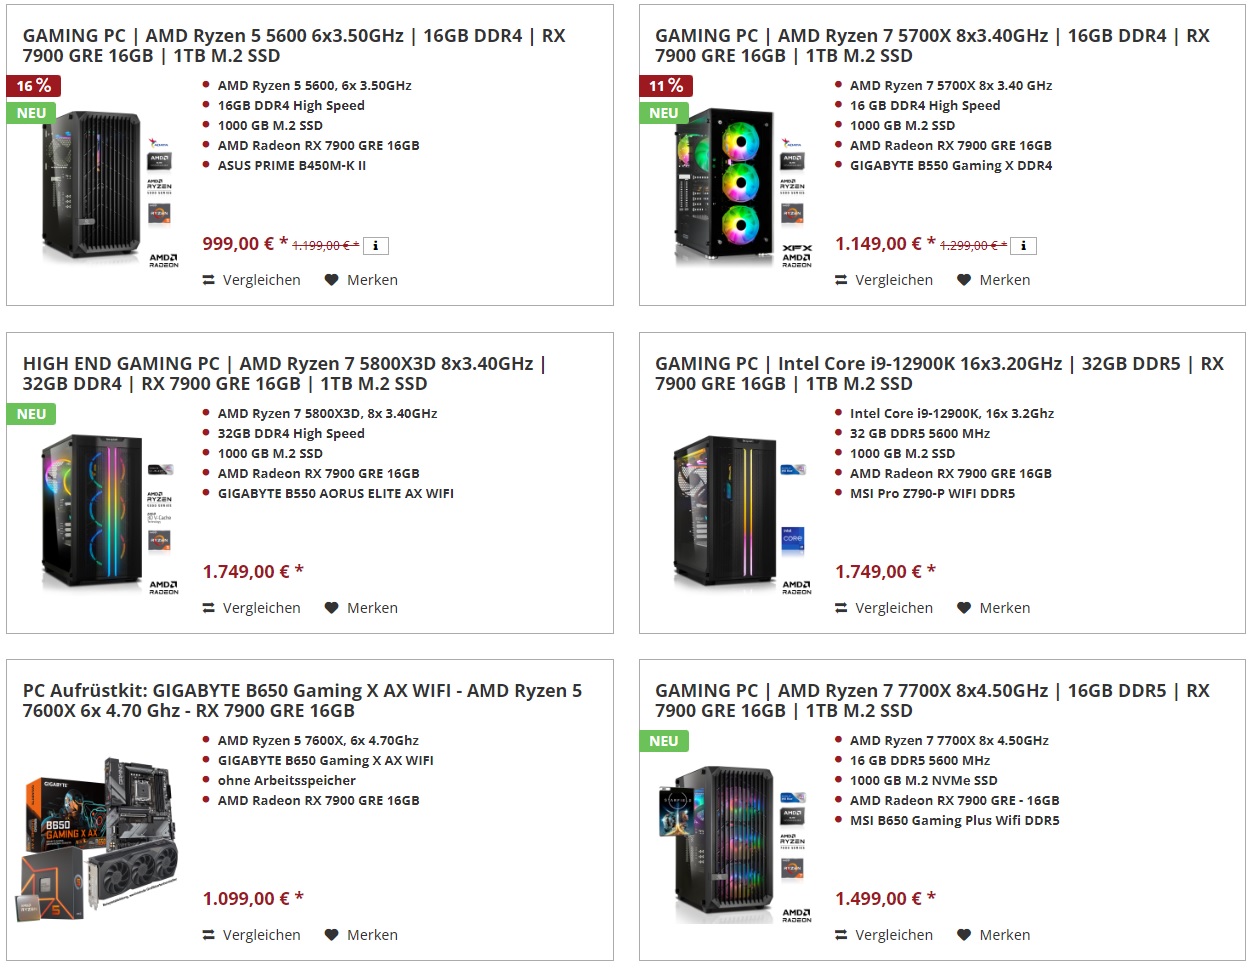
Task: Click compare arrows icon for Intel Core i9-12900K PC
Action: click(841, 608)
